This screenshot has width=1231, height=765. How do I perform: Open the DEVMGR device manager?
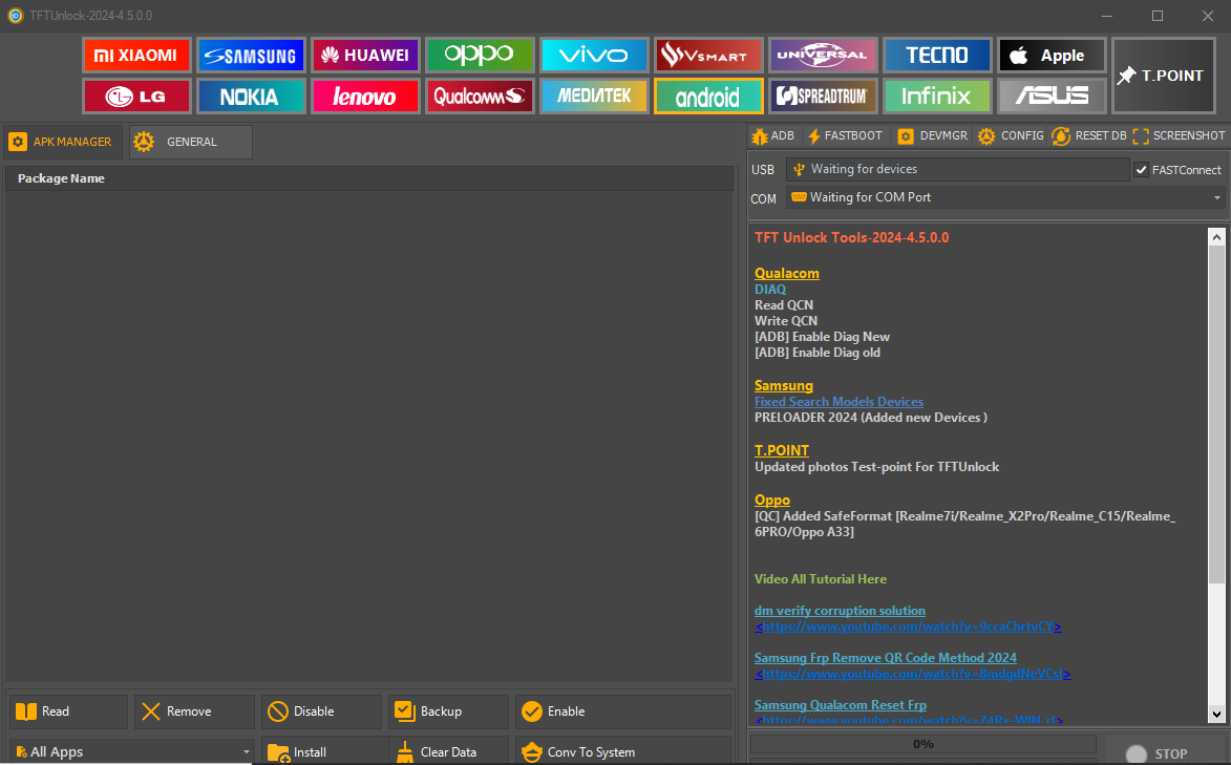tap(931, 135)
